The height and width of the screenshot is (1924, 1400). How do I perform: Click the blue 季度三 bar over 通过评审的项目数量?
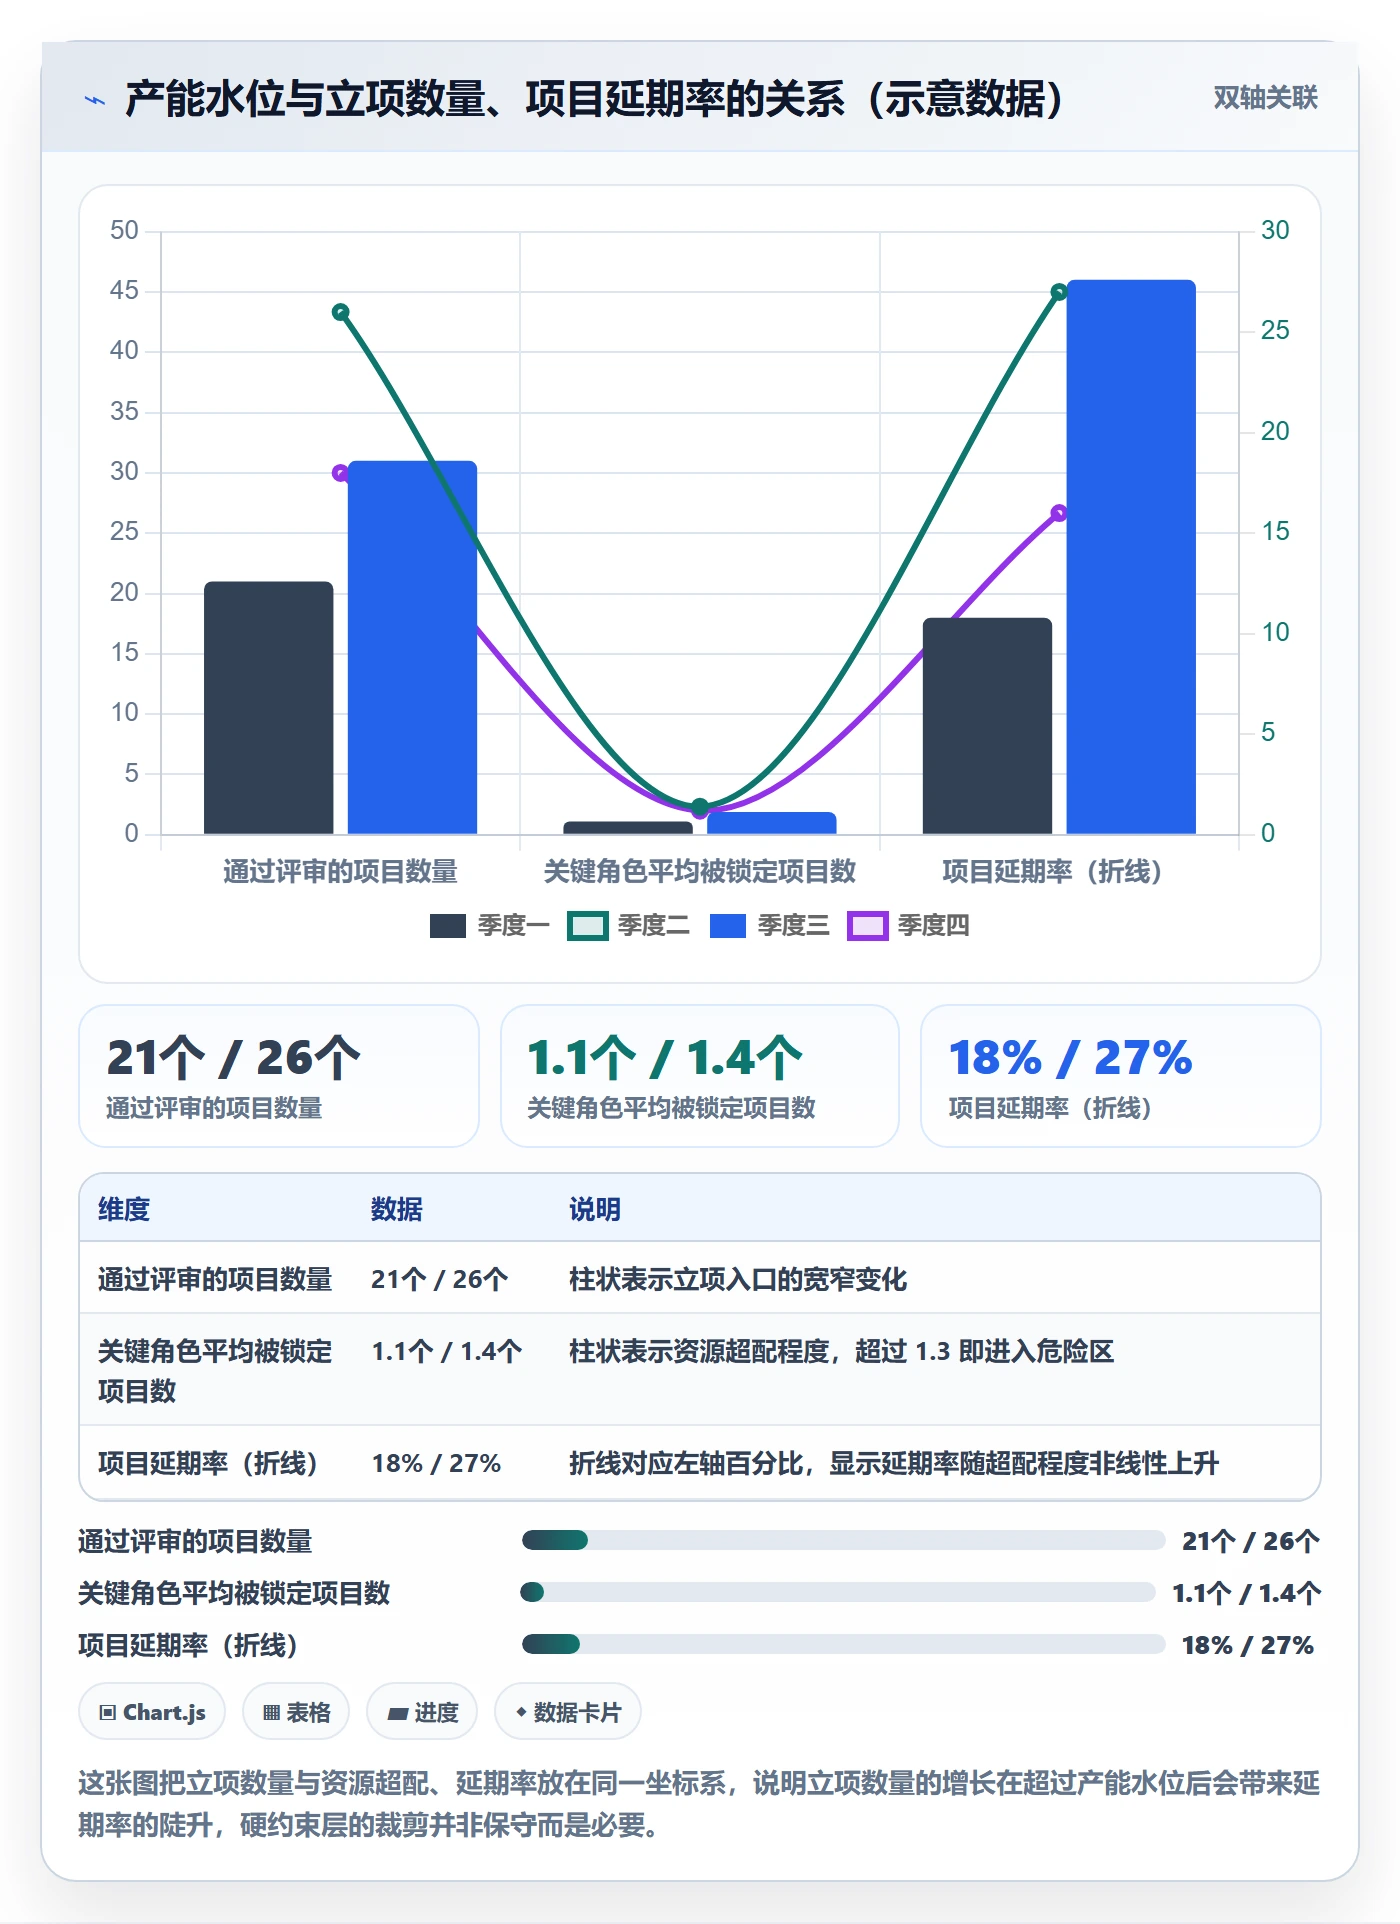click(x=412, y=647)
